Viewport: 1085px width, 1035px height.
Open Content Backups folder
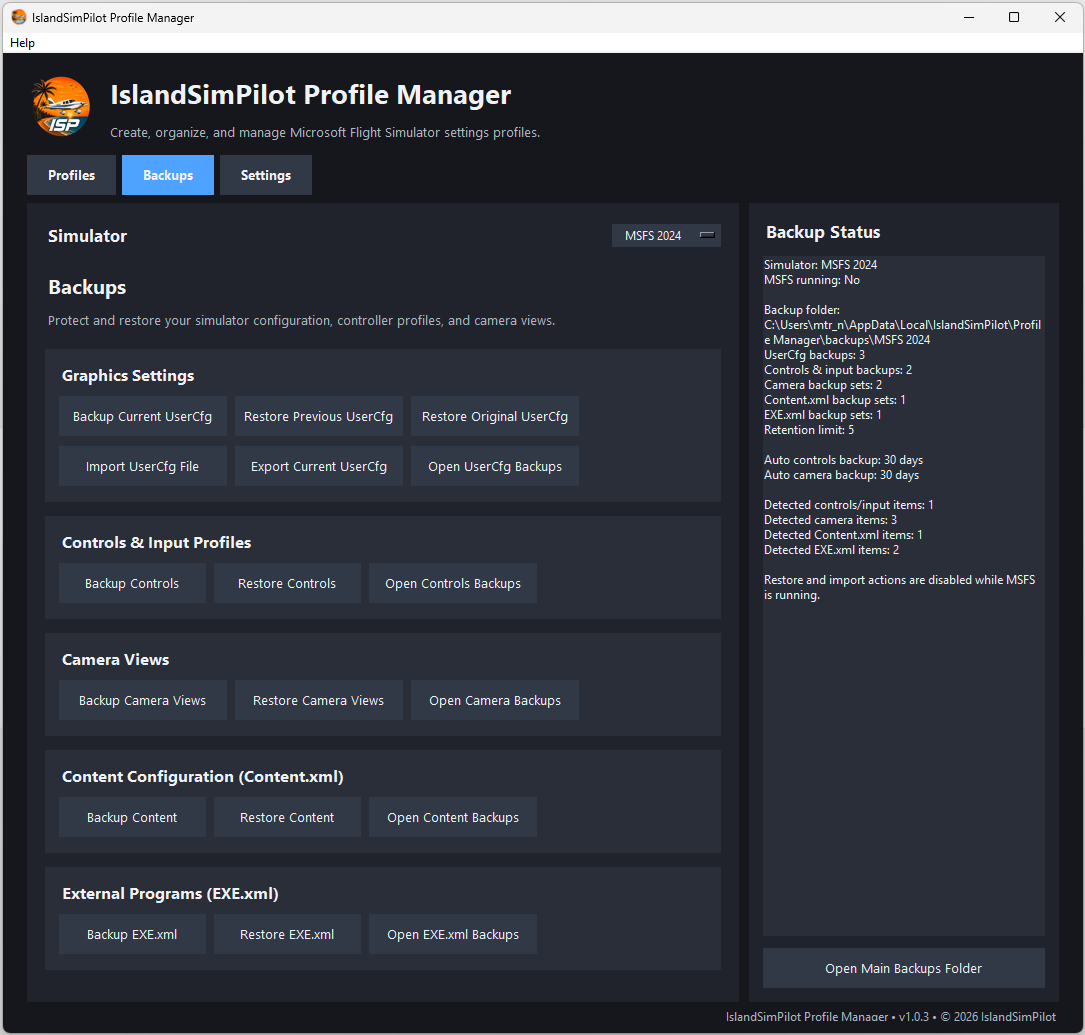click(x=453, y=817)
